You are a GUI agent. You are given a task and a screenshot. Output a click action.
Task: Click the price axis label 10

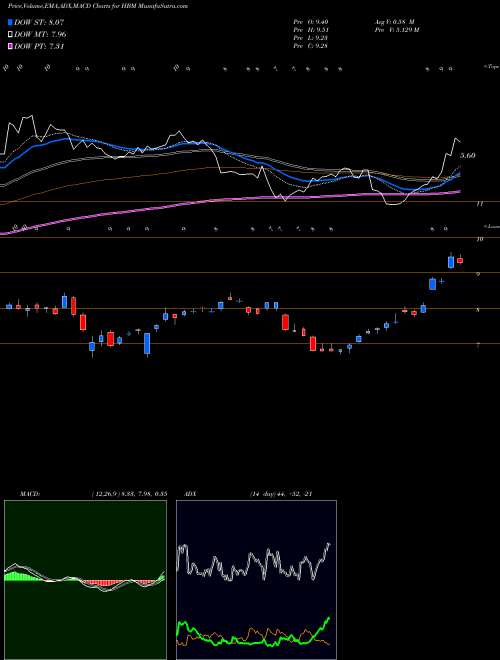[x=479, y=239]
